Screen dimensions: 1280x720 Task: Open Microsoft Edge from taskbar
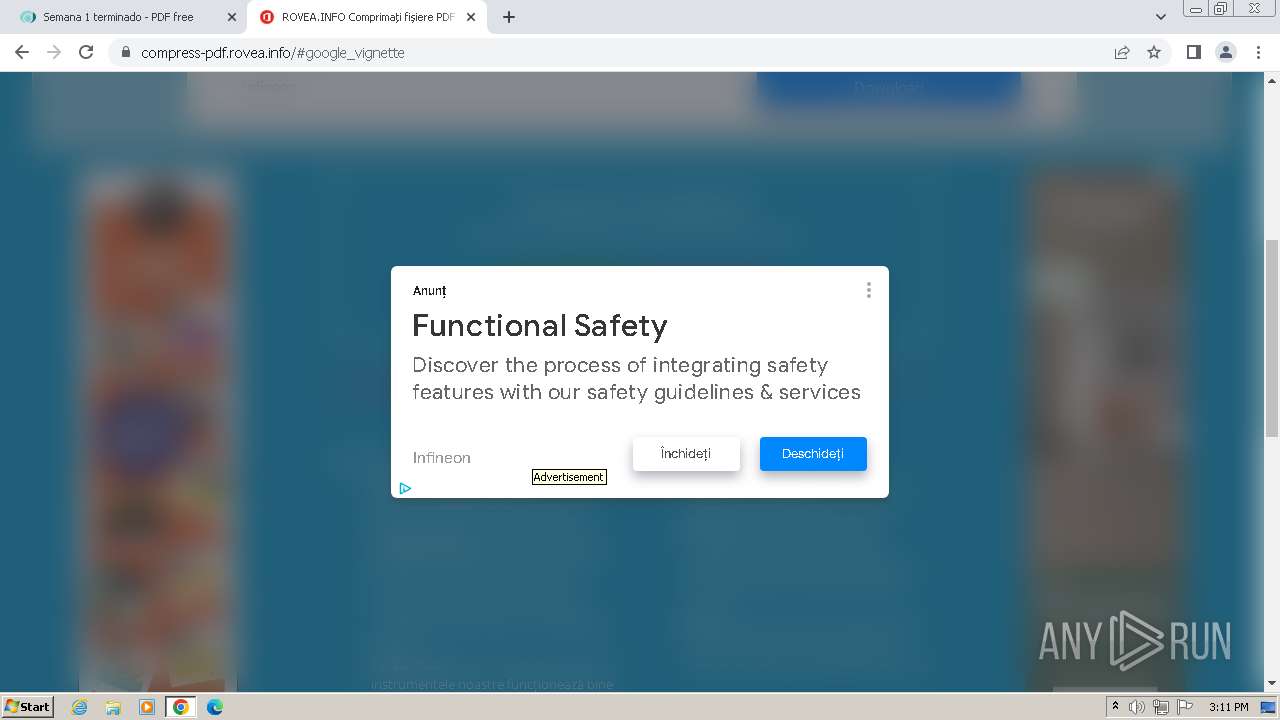[x=214, y=707]
